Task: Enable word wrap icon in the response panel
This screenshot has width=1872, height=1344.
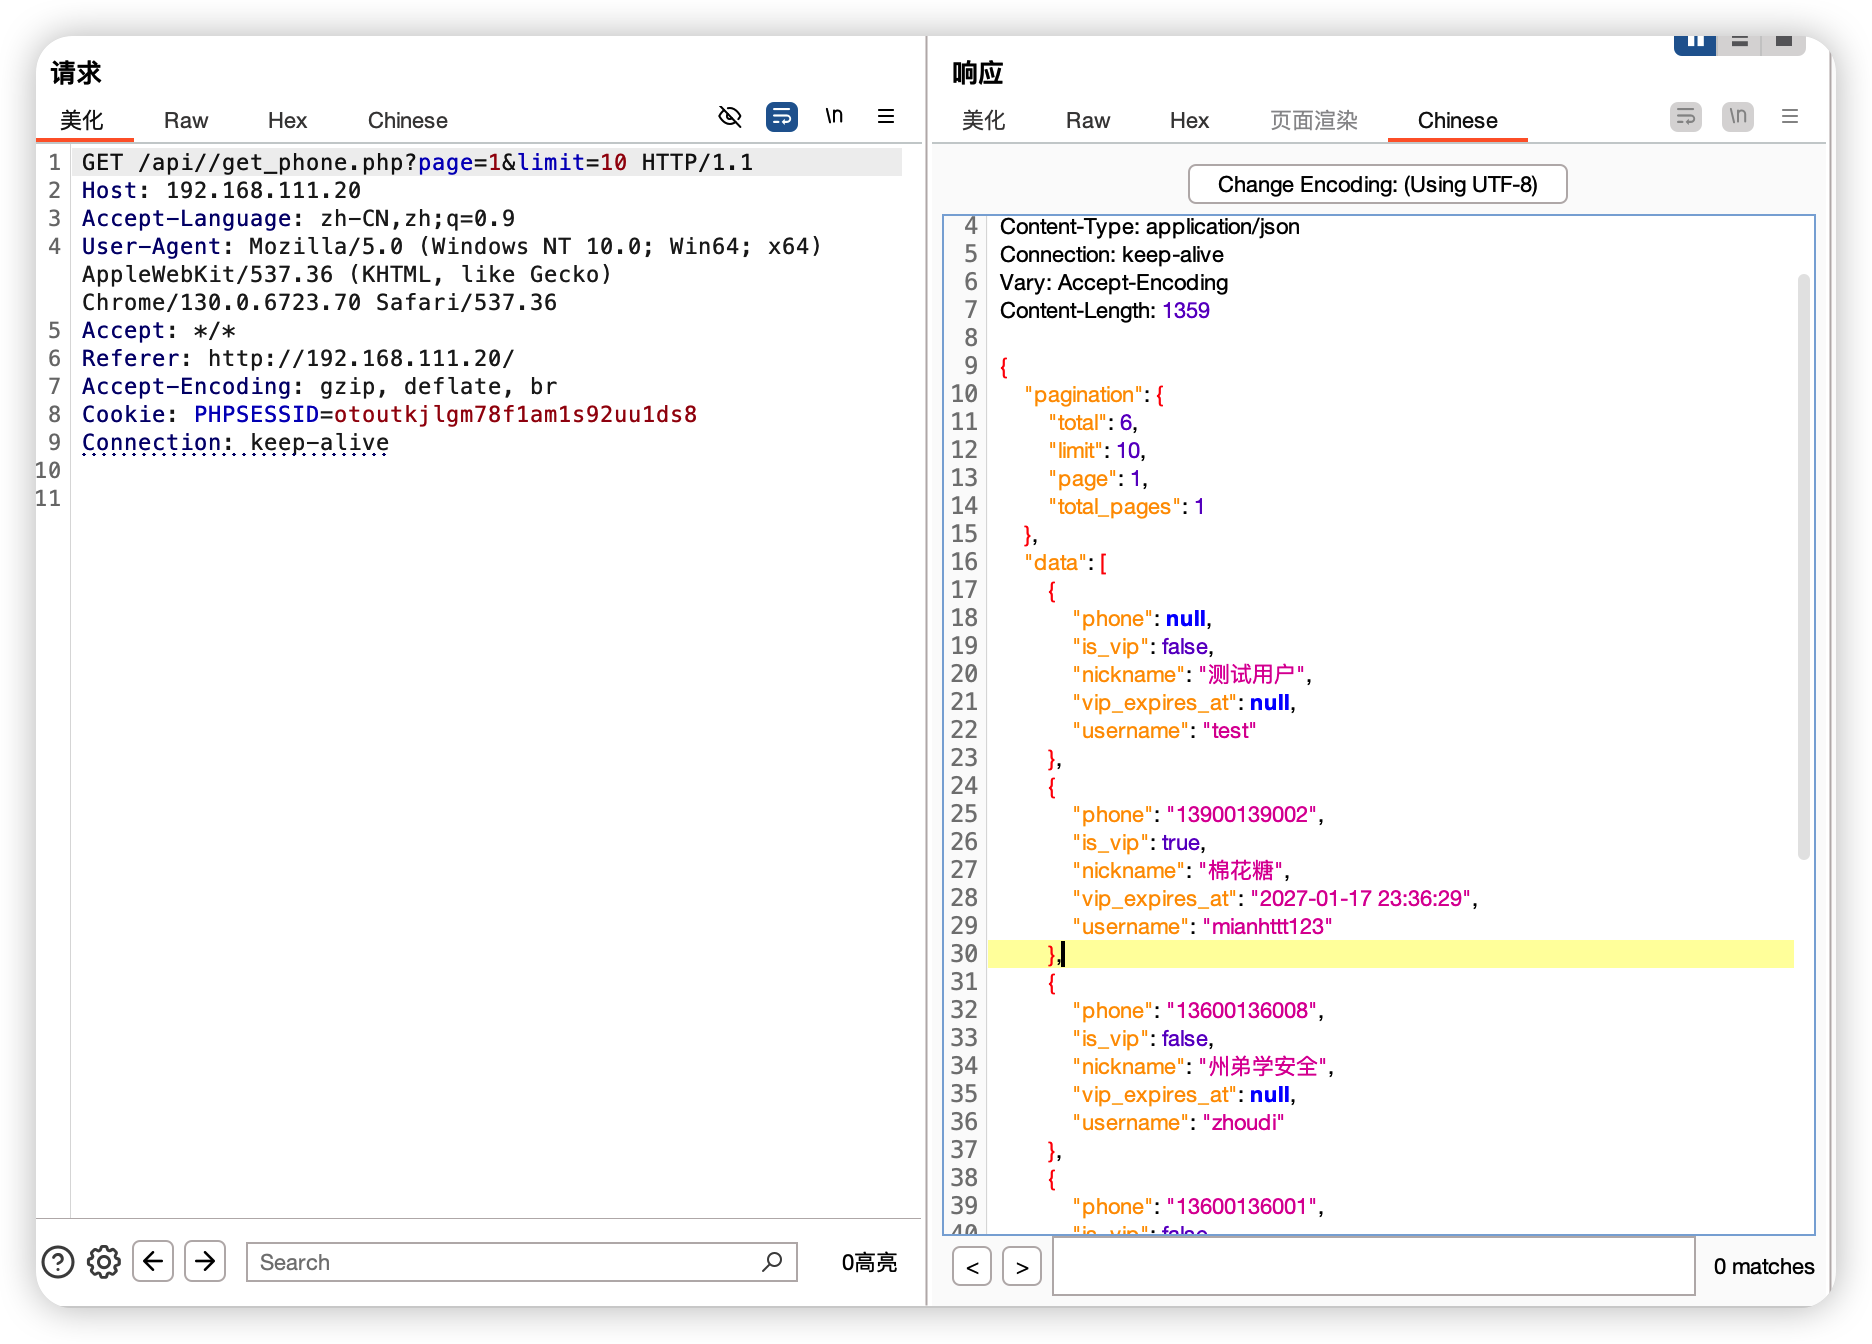Action: (x=1686, y=117)
